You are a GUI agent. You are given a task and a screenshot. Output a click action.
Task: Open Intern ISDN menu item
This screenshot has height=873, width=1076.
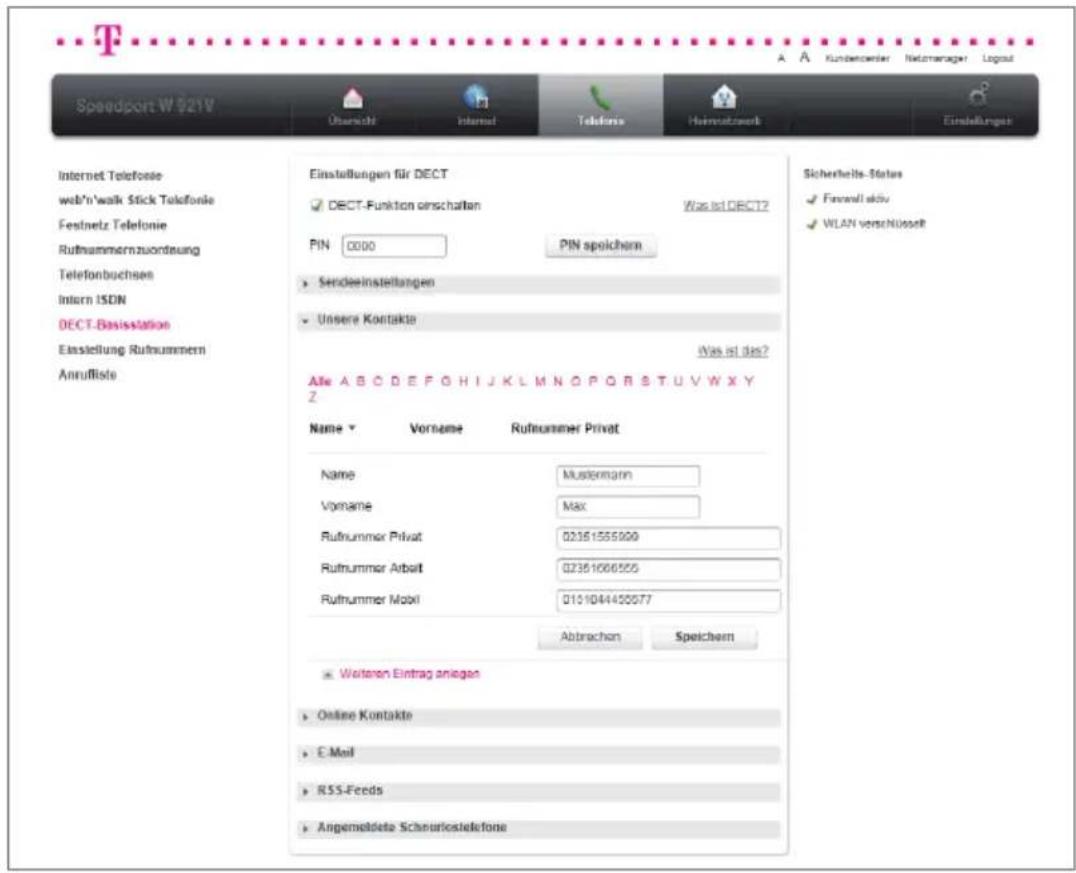(x=92, y=300)
